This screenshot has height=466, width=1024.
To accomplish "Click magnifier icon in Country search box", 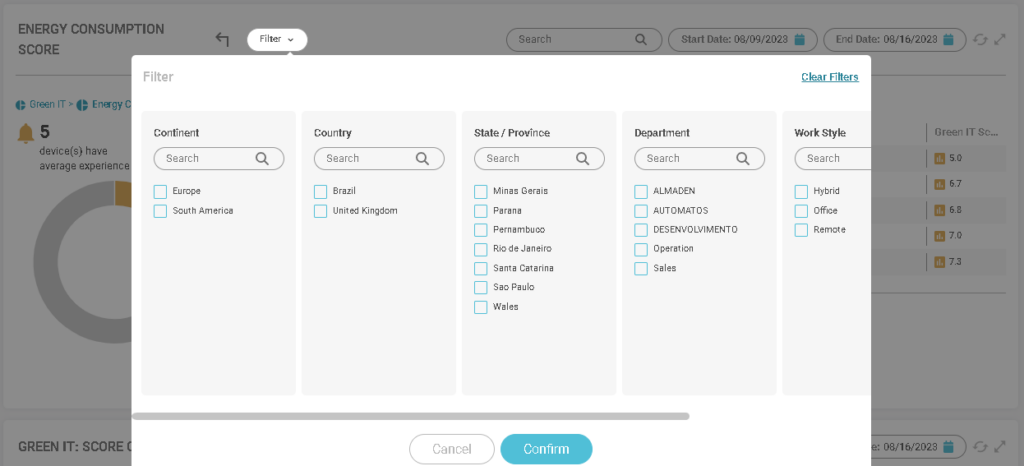I will 422,158.
